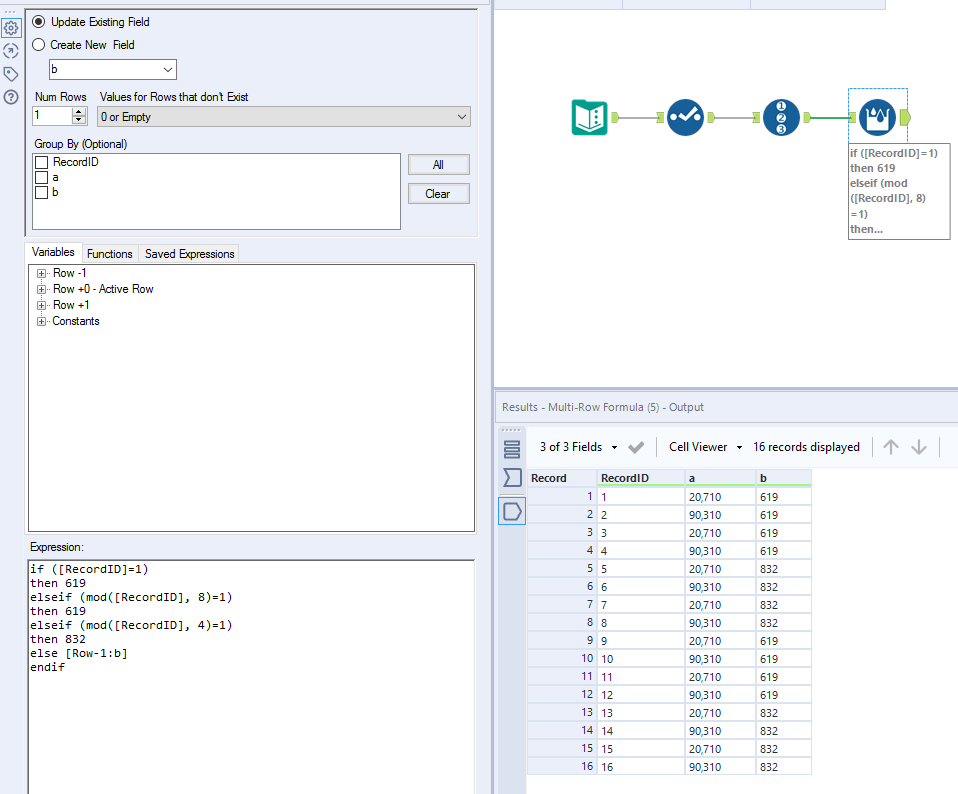Click the Clear button for Group By

click(438, 194)
